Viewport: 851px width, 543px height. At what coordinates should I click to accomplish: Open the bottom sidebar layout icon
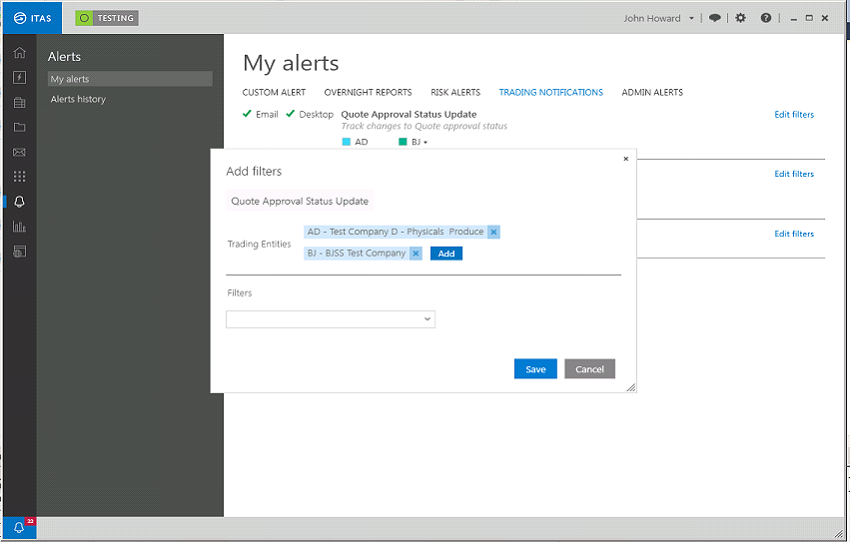coord(20,251)
